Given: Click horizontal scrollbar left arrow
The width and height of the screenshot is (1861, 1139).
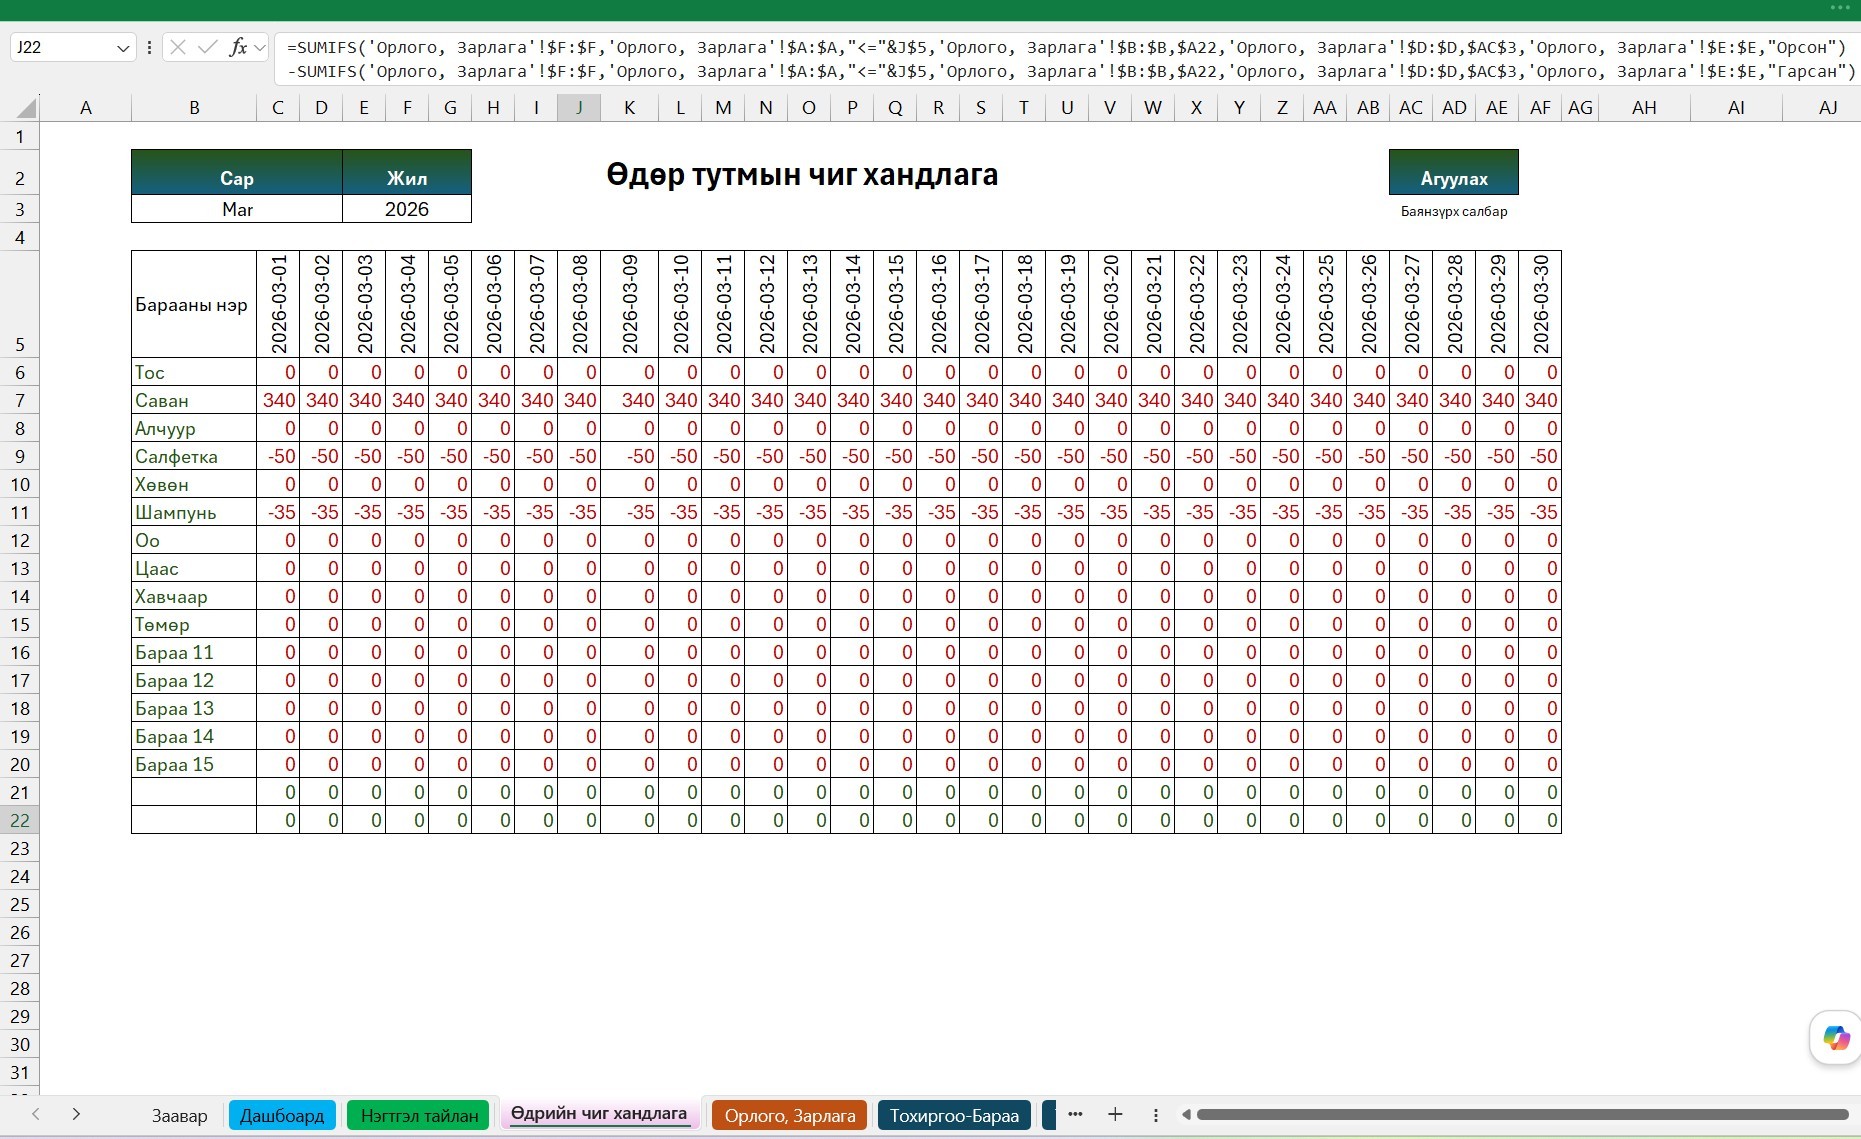Looking at the screenshot, I should click(1186, 1115).
